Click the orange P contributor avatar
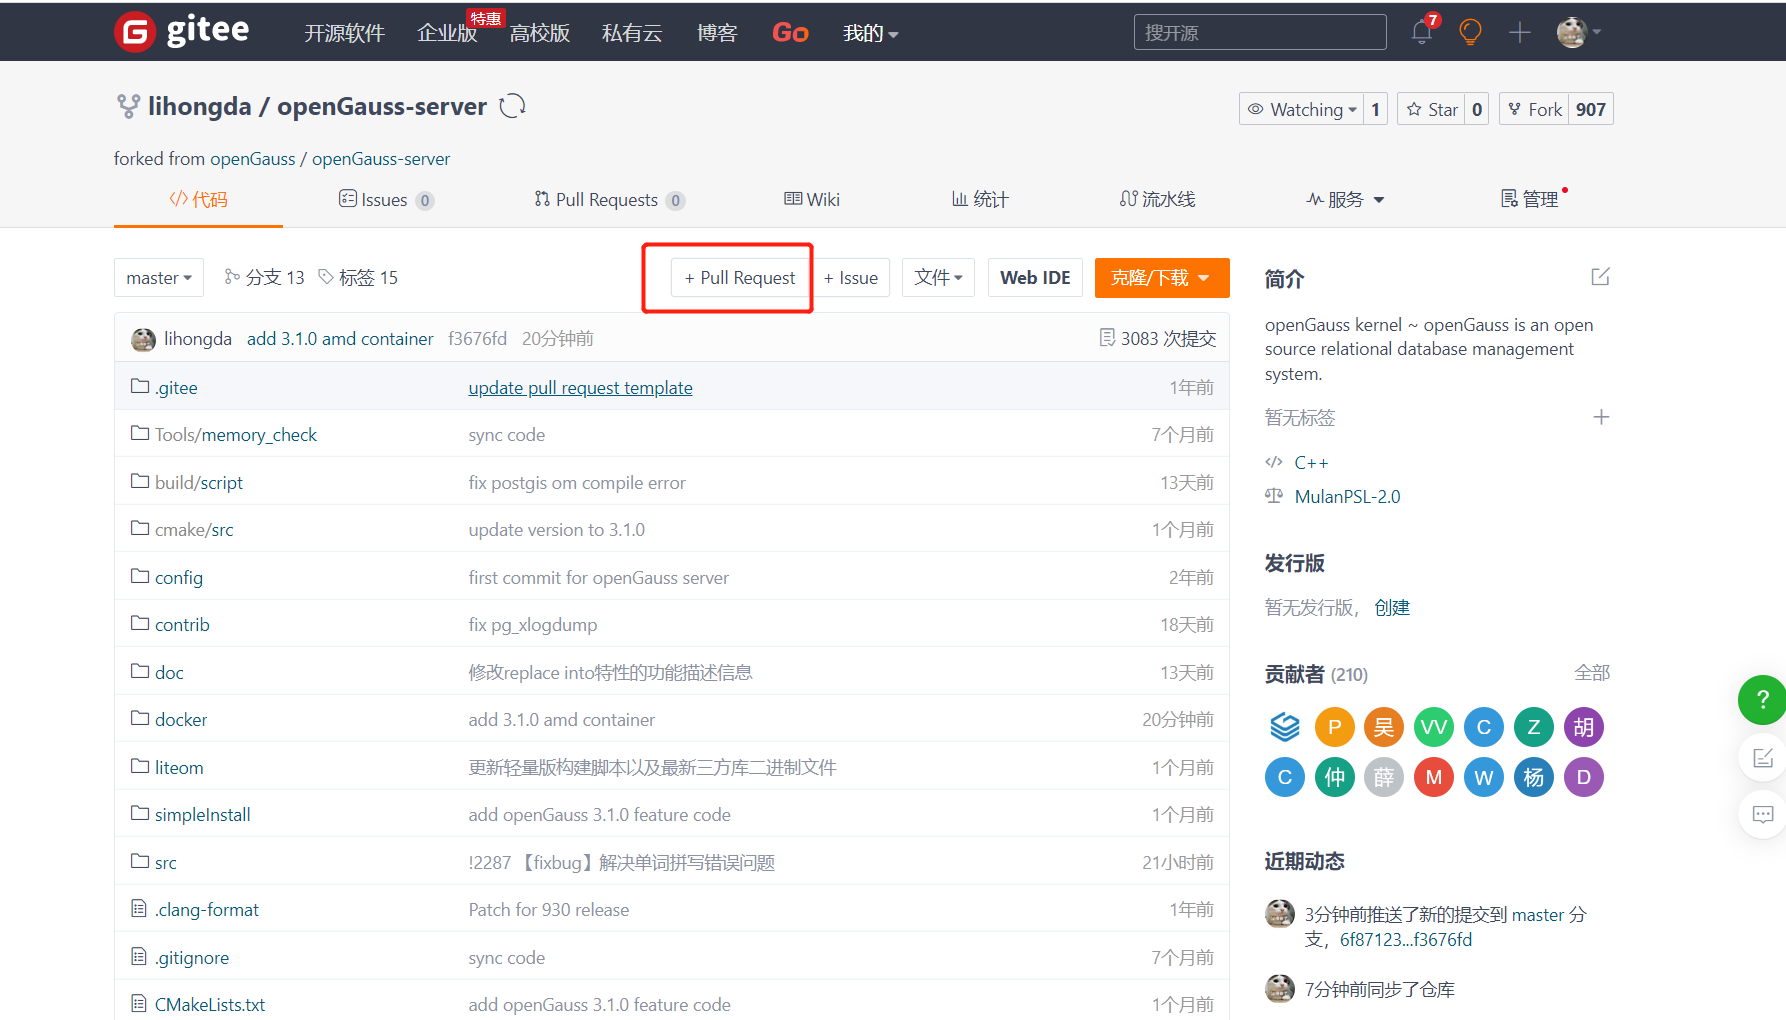The height and width of the screenshot is (1020, 1786). tap(1334, 727)
